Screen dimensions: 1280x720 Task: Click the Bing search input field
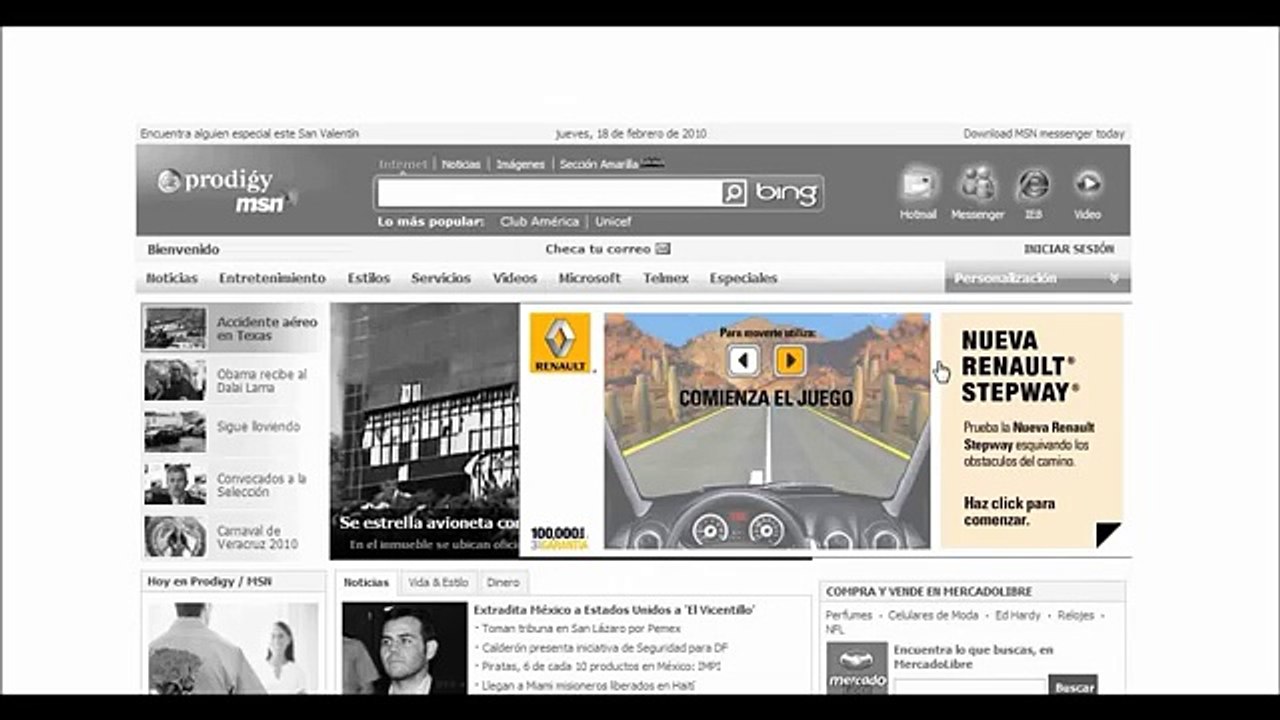tap(549, 193)
